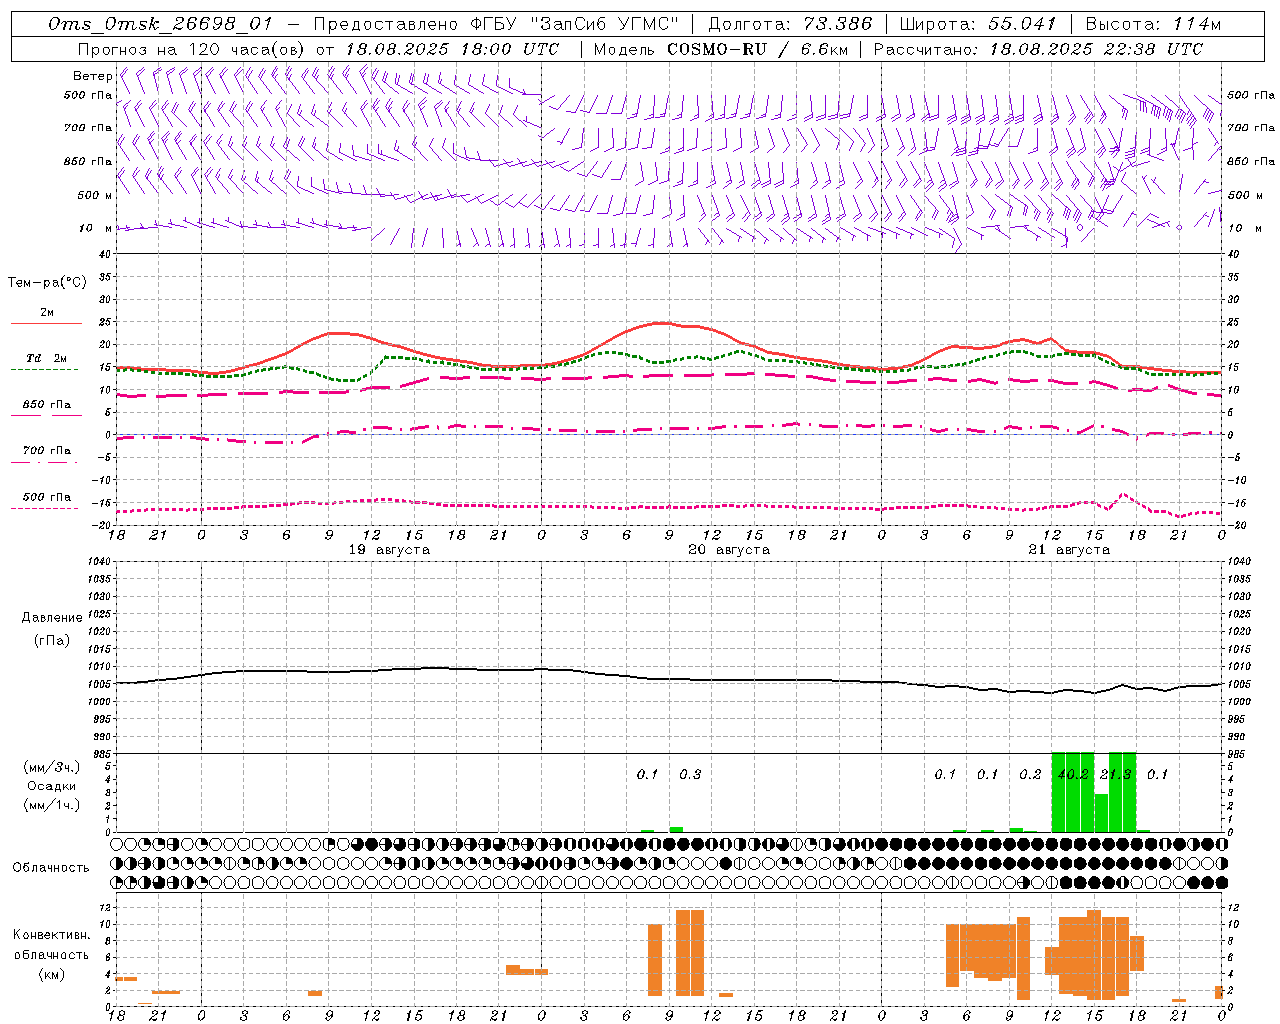Click the Конвективн. облачность label
1280x1024 pixels.
pos(51,954)
